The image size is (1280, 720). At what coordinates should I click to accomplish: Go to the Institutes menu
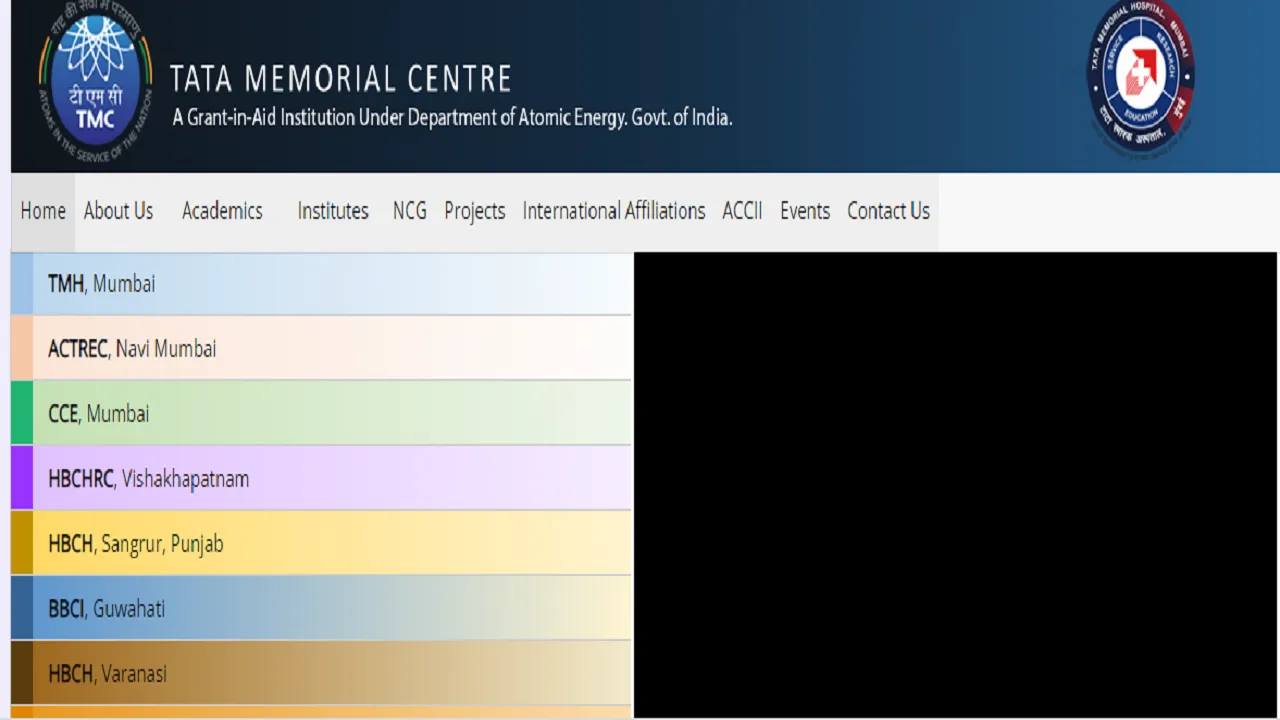[333, 211]
